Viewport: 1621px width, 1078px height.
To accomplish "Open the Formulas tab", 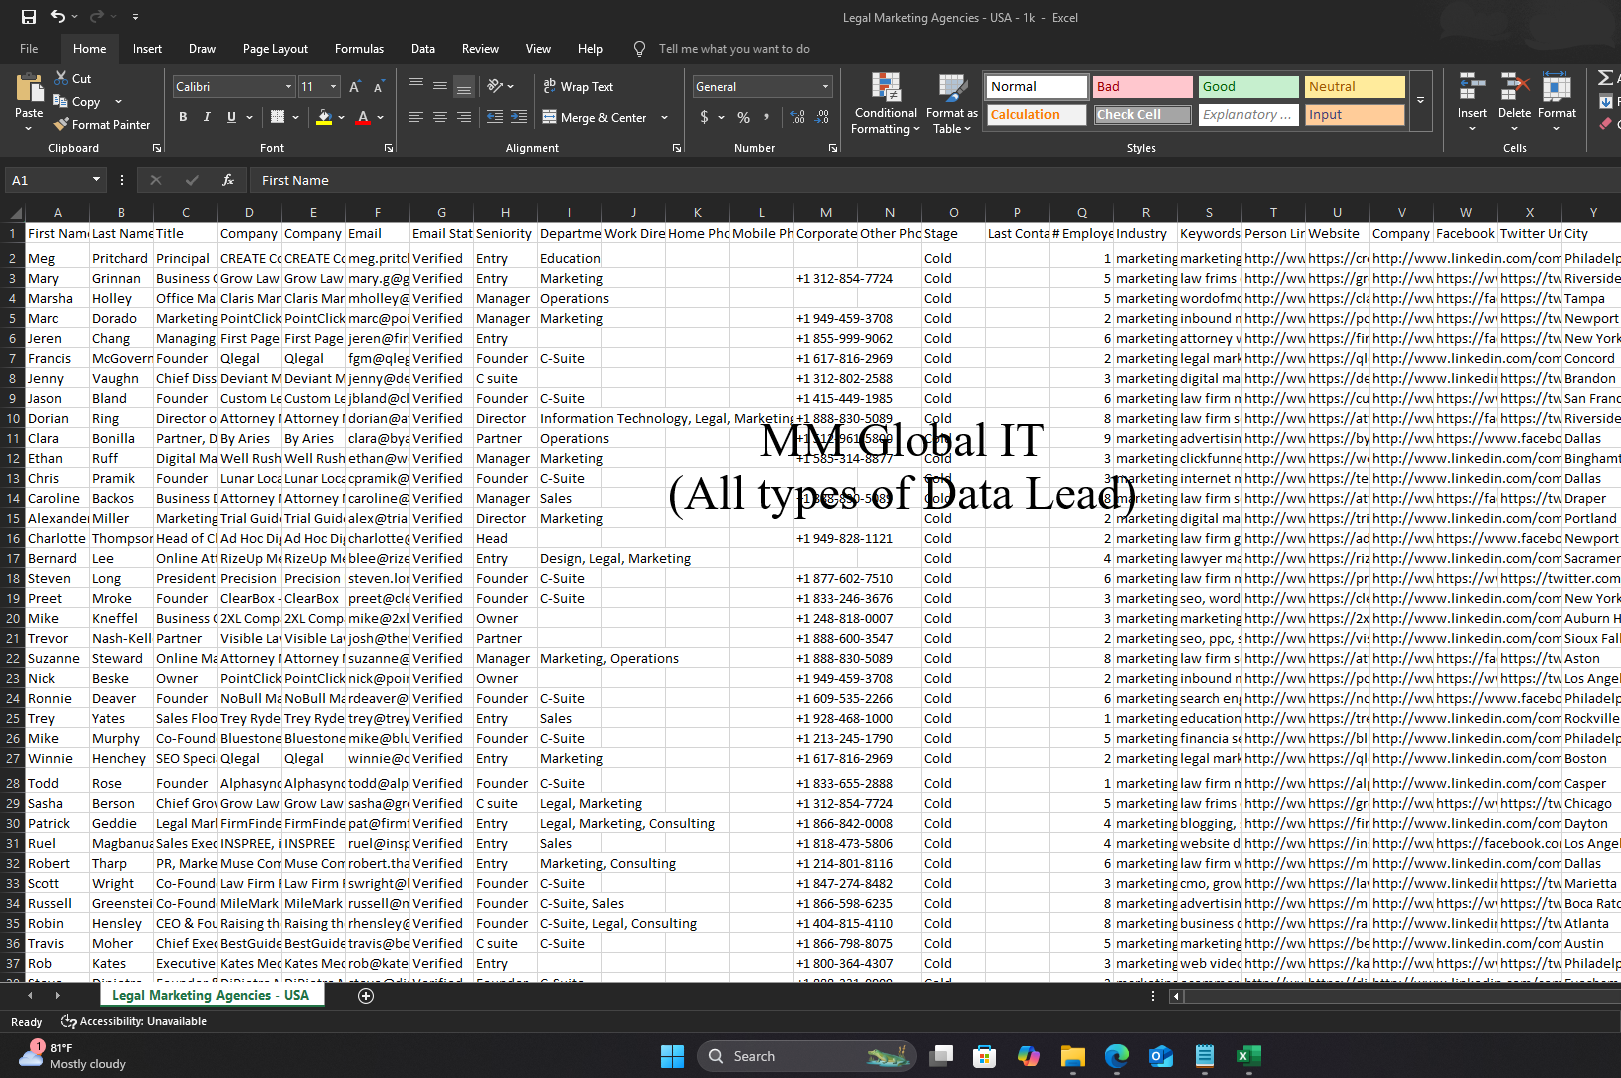I will (359, 48).
